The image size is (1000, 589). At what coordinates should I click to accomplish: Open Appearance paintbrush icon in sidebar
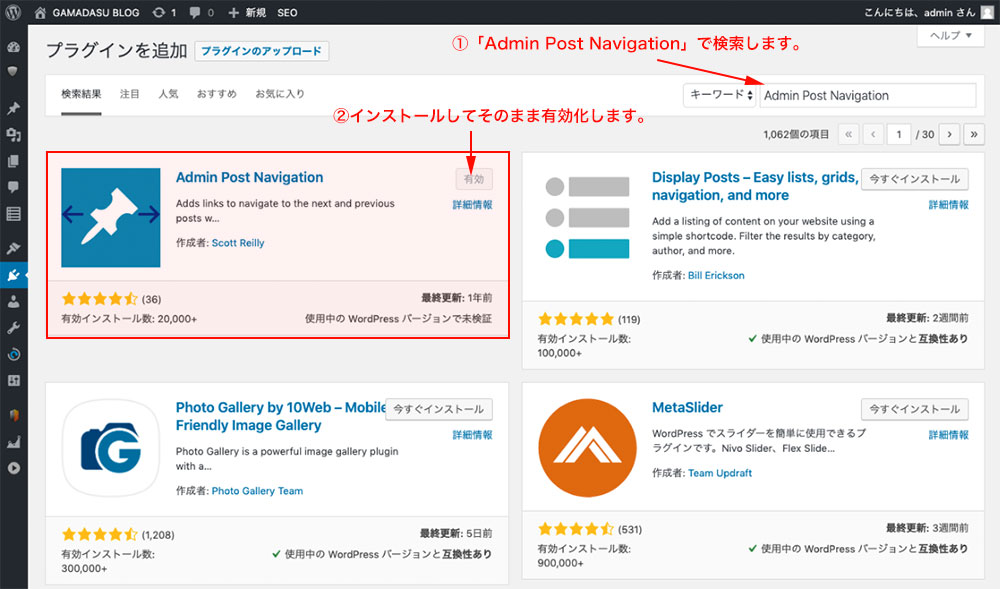click(x=13, y=248)
